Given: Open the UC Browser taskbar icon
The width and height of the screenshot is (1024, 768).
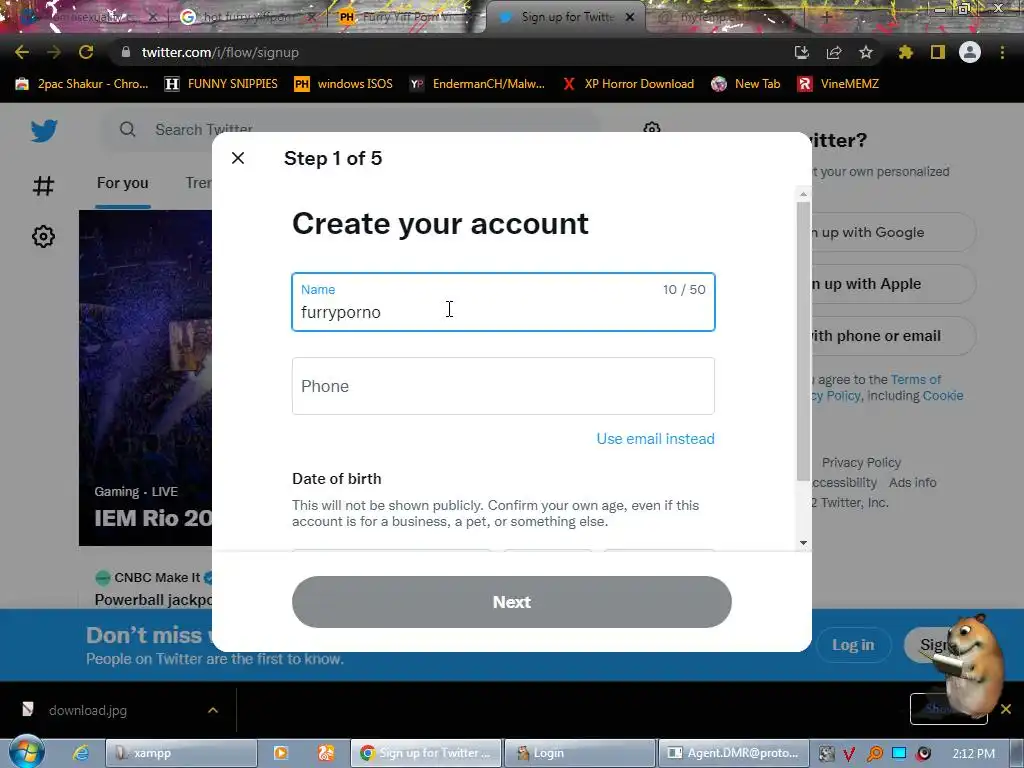Looking at the screenshot, I should point(326,753).
